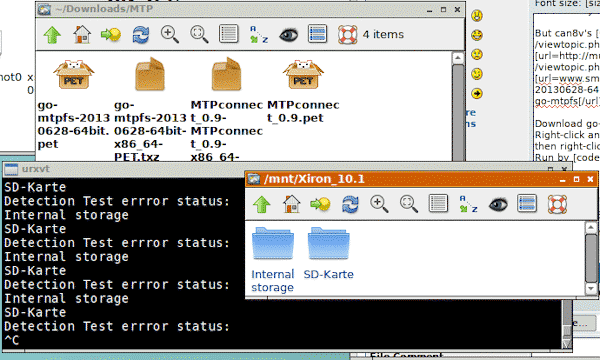Screen dimensions: 600x360
Task: Open home folder in Xiron_10.1 window
Action: (292, 204)
